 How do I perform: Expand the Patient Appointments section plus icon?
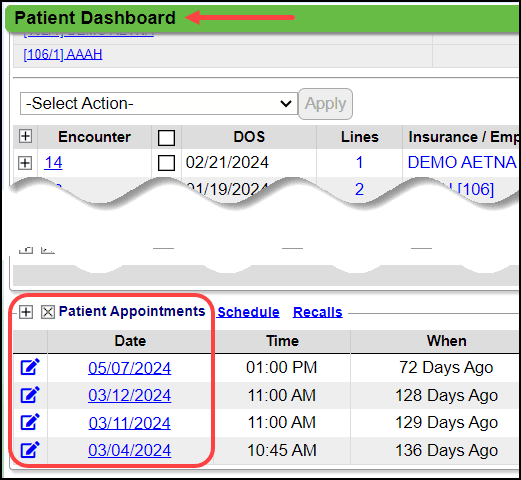pyautogui.click(x=26, y=312)
